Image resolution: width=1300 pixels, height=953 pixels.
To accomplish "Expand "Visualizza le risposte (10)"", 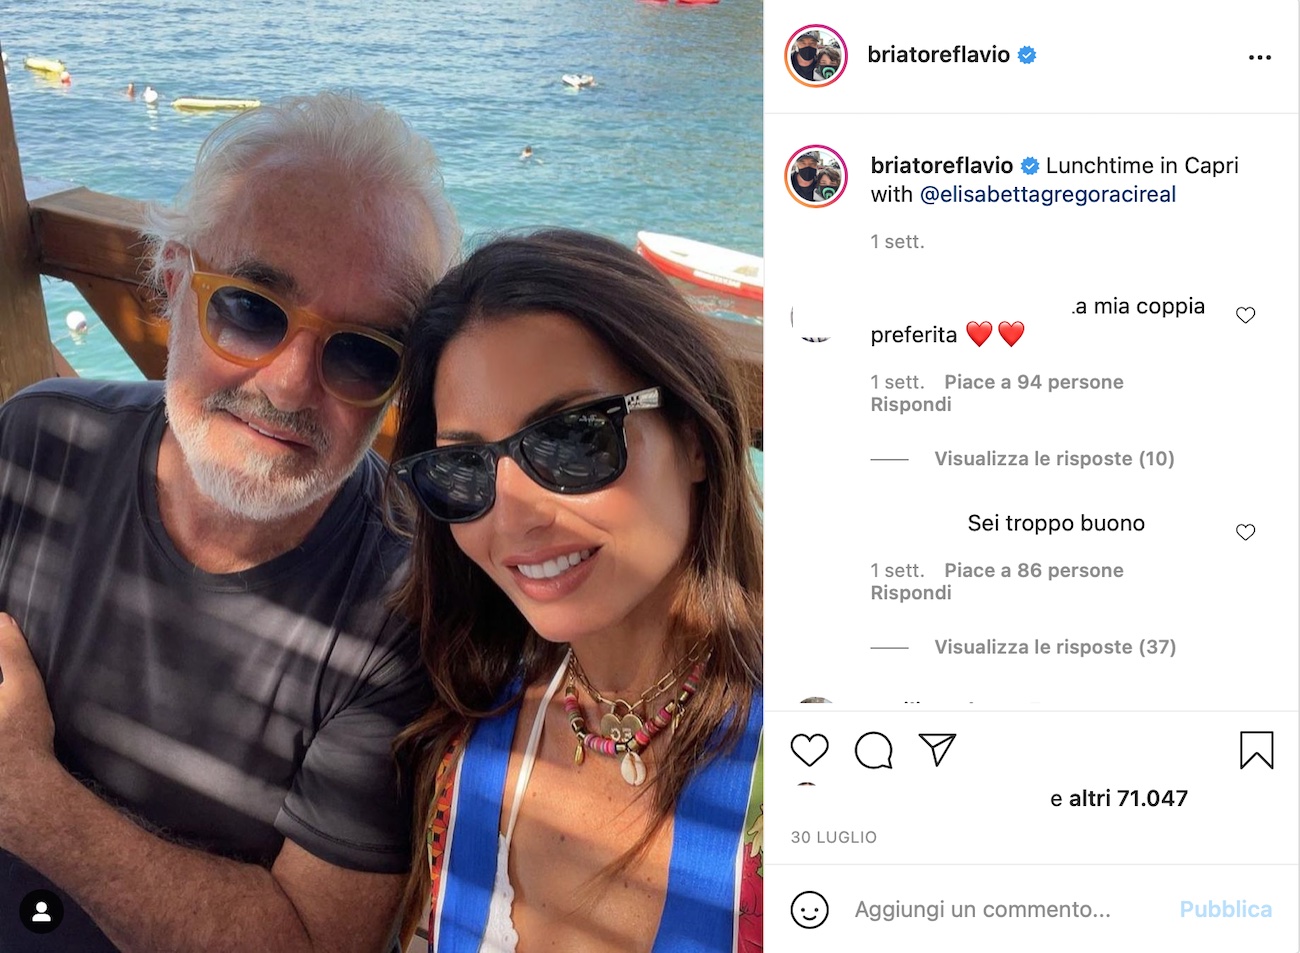I will (1054, 459).
